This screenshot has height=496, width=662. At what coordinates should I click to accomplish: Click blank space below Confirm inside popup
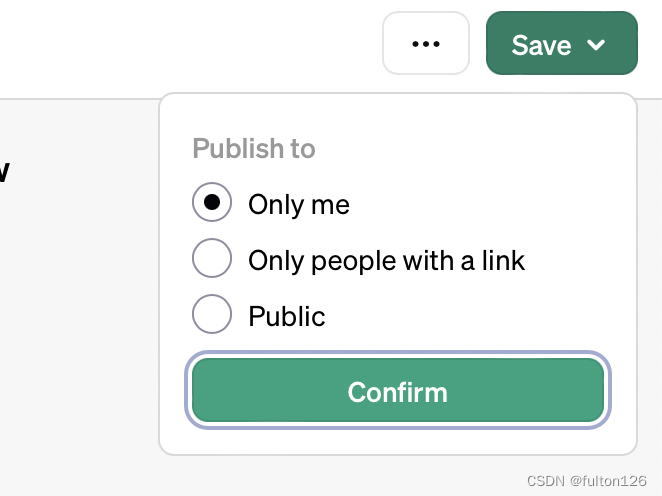click(x=398, y=441)
